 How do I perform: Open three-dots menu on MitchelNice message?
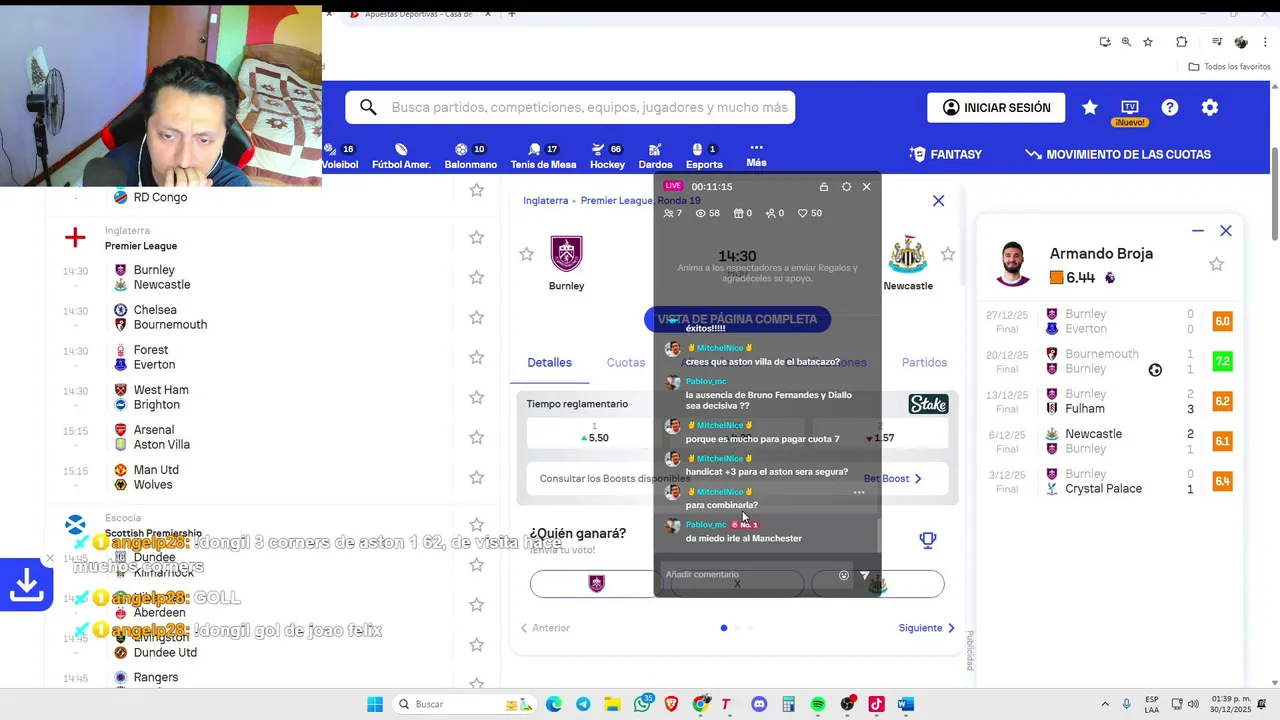click(859, 492)
